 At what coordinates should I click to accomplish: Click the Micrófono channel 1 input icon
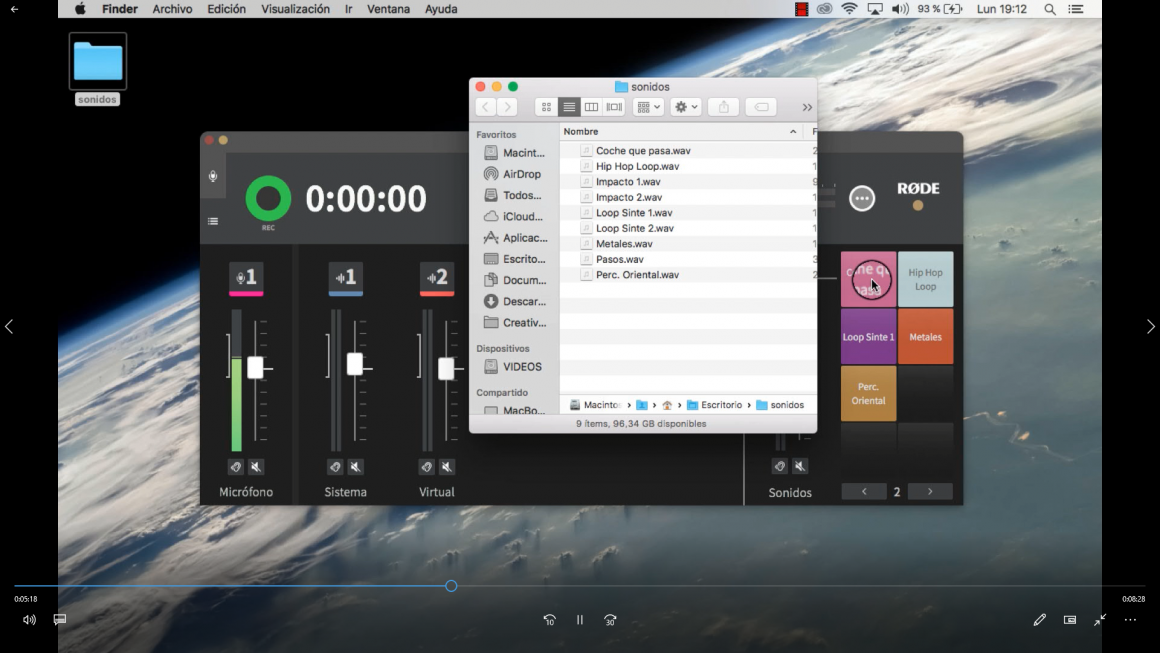(x=246, y=278)
